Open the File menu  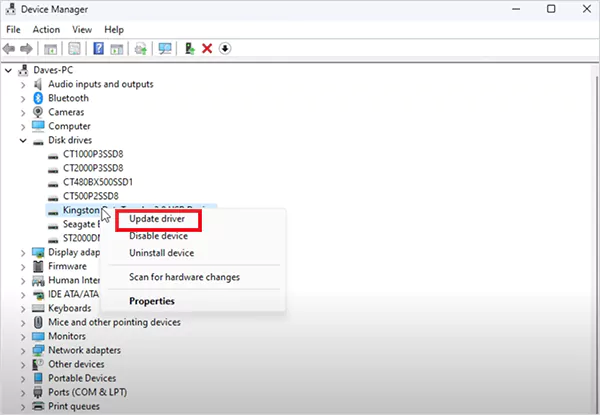pyautogui.click(x=13, y=29)
